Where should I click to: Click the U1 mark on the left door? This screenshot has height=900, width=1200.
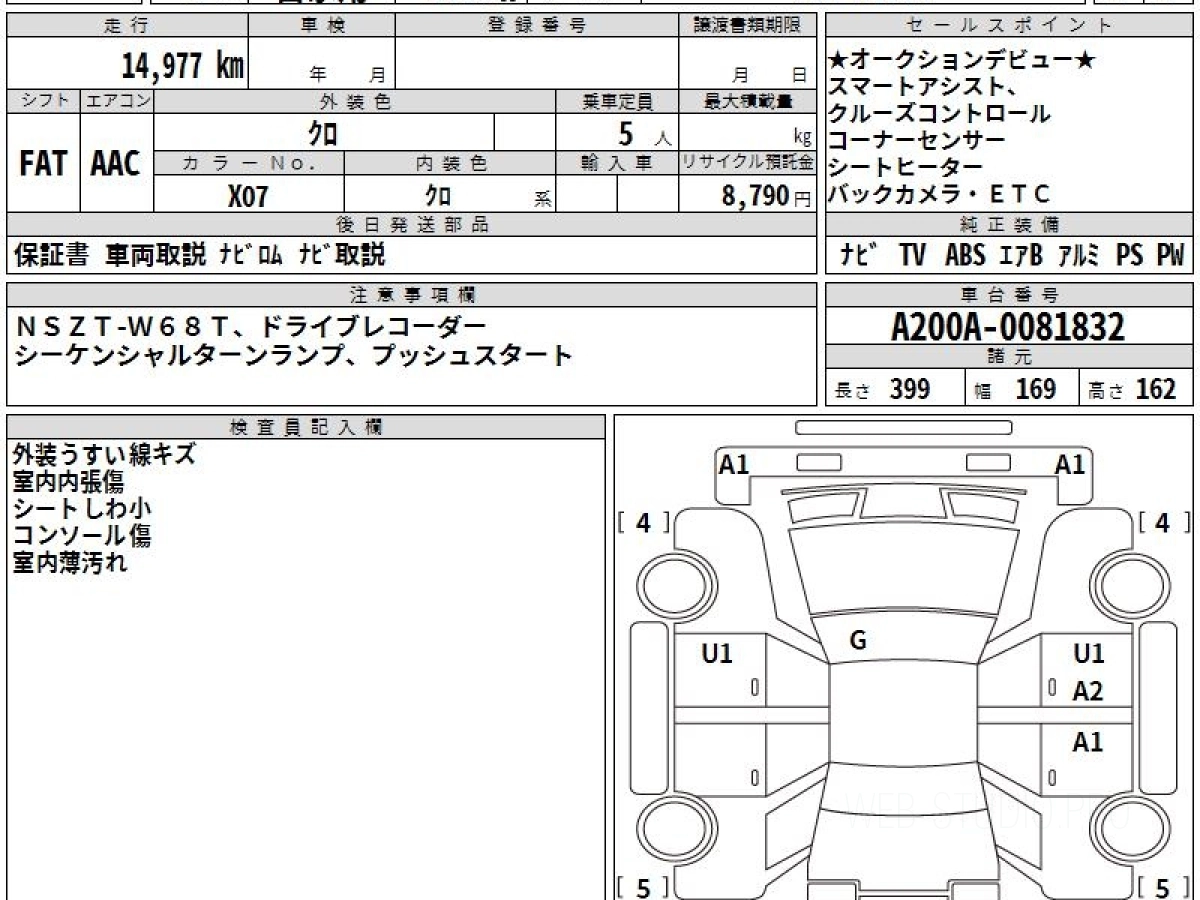click(x=717, y=654)
